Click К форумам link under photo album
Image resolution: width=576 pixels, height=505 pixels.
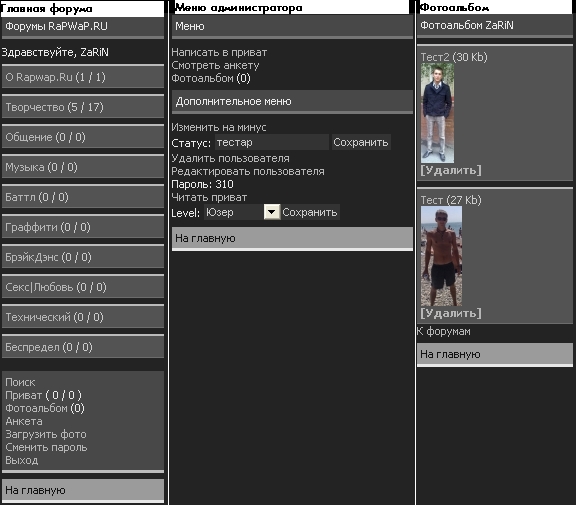[443, 331]
